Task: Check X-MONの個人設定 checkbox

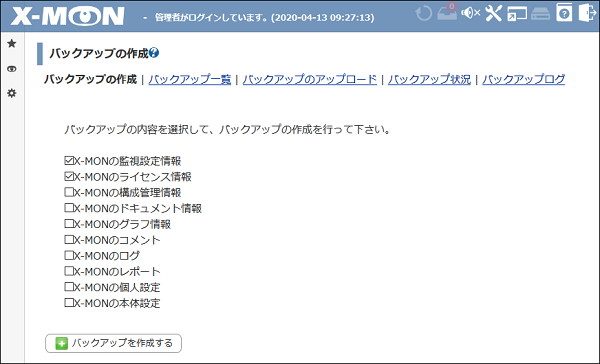Action: (69, 287)
